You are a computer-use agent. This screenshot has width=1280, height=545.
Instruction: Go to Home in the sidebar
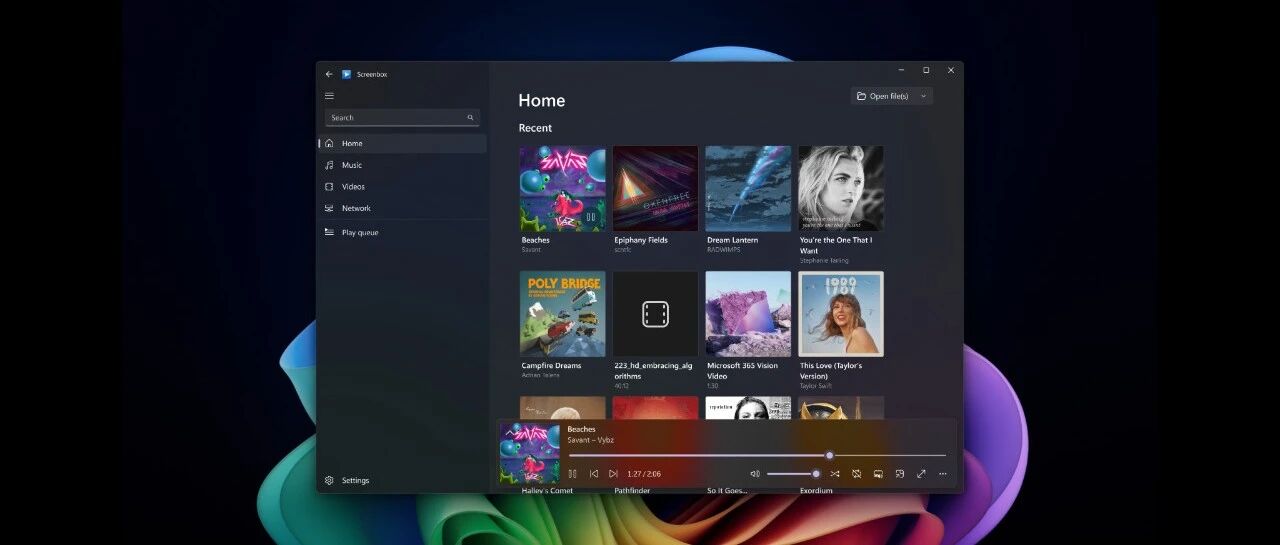(x=403, y=143)
